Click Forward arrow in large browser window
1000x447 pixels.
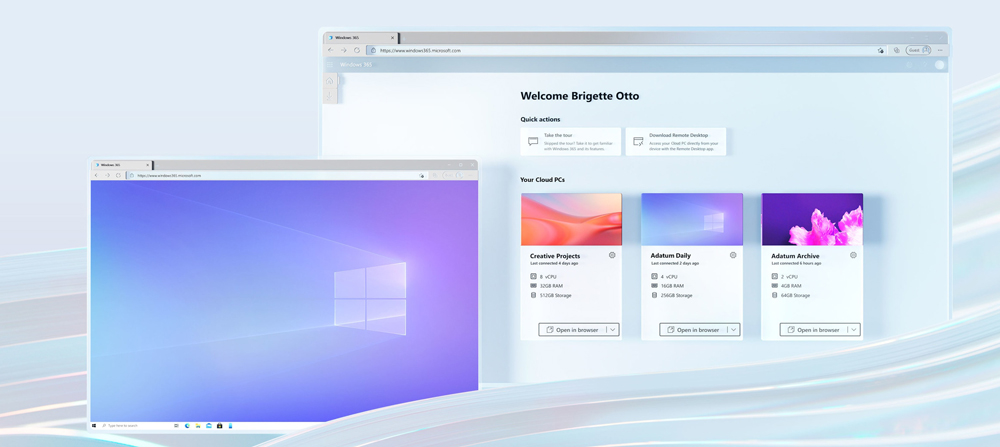point(343,50)
